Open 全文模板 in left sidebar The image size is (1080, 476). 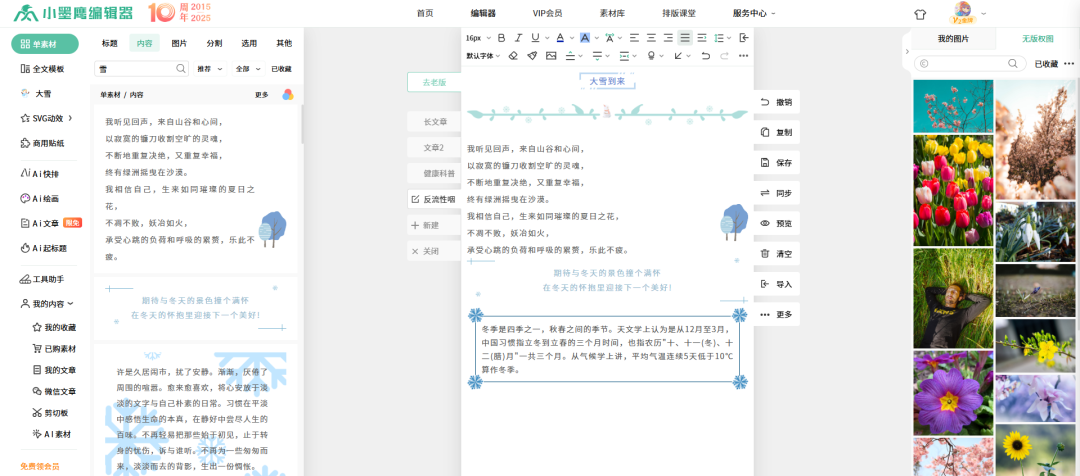coord(43,69)
